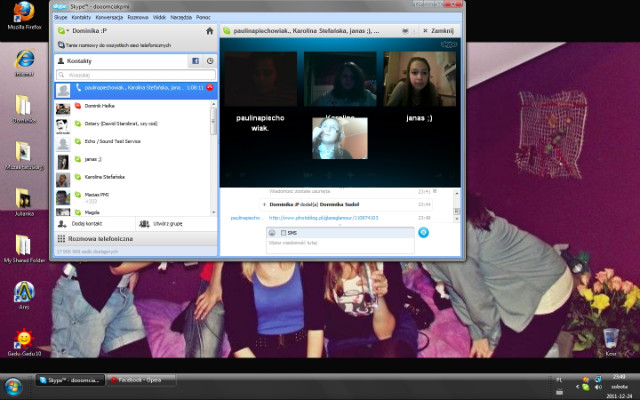Switch to Skype taskbar button
This screenshot has width=640, height=400.
pos(70,380)
